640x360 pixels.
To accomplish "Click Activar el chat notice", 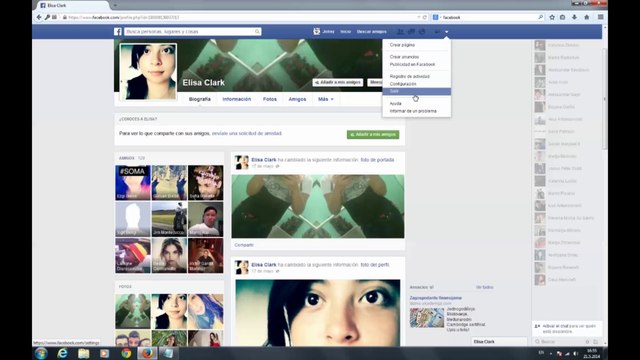I will point(567,329).
